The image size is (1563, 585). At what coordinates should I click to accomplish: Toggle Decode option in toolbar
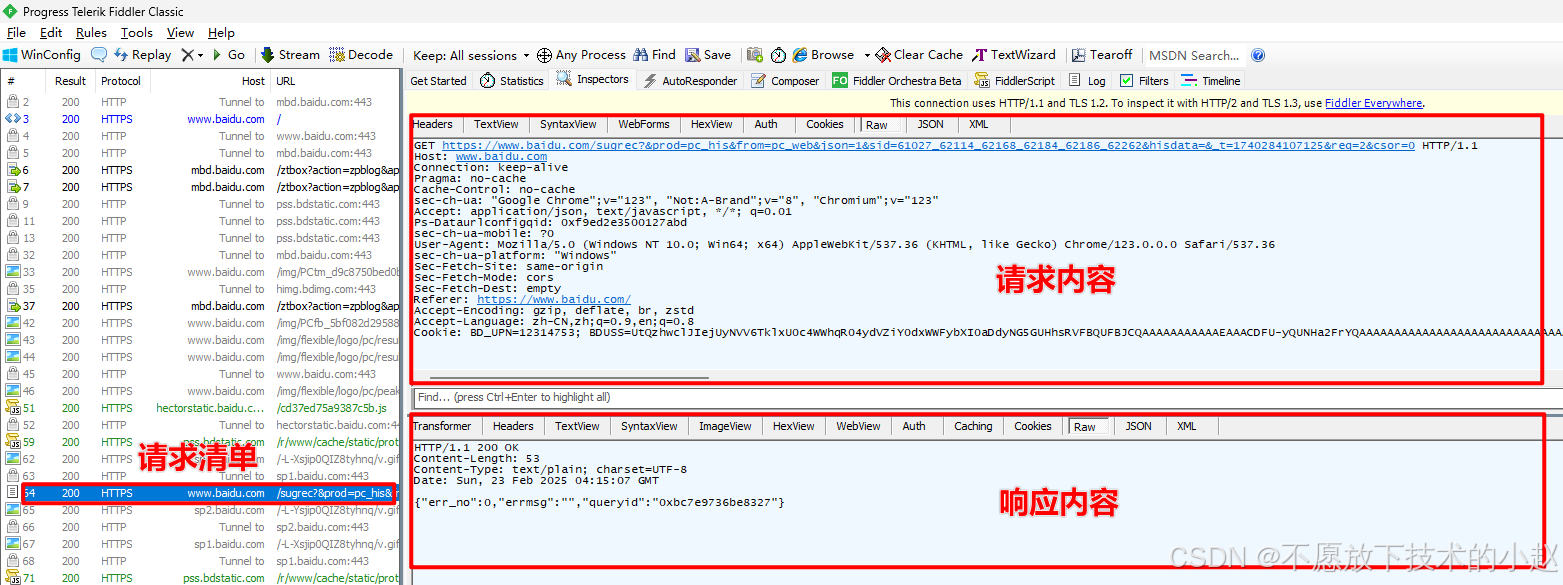(x=361, y=55)
